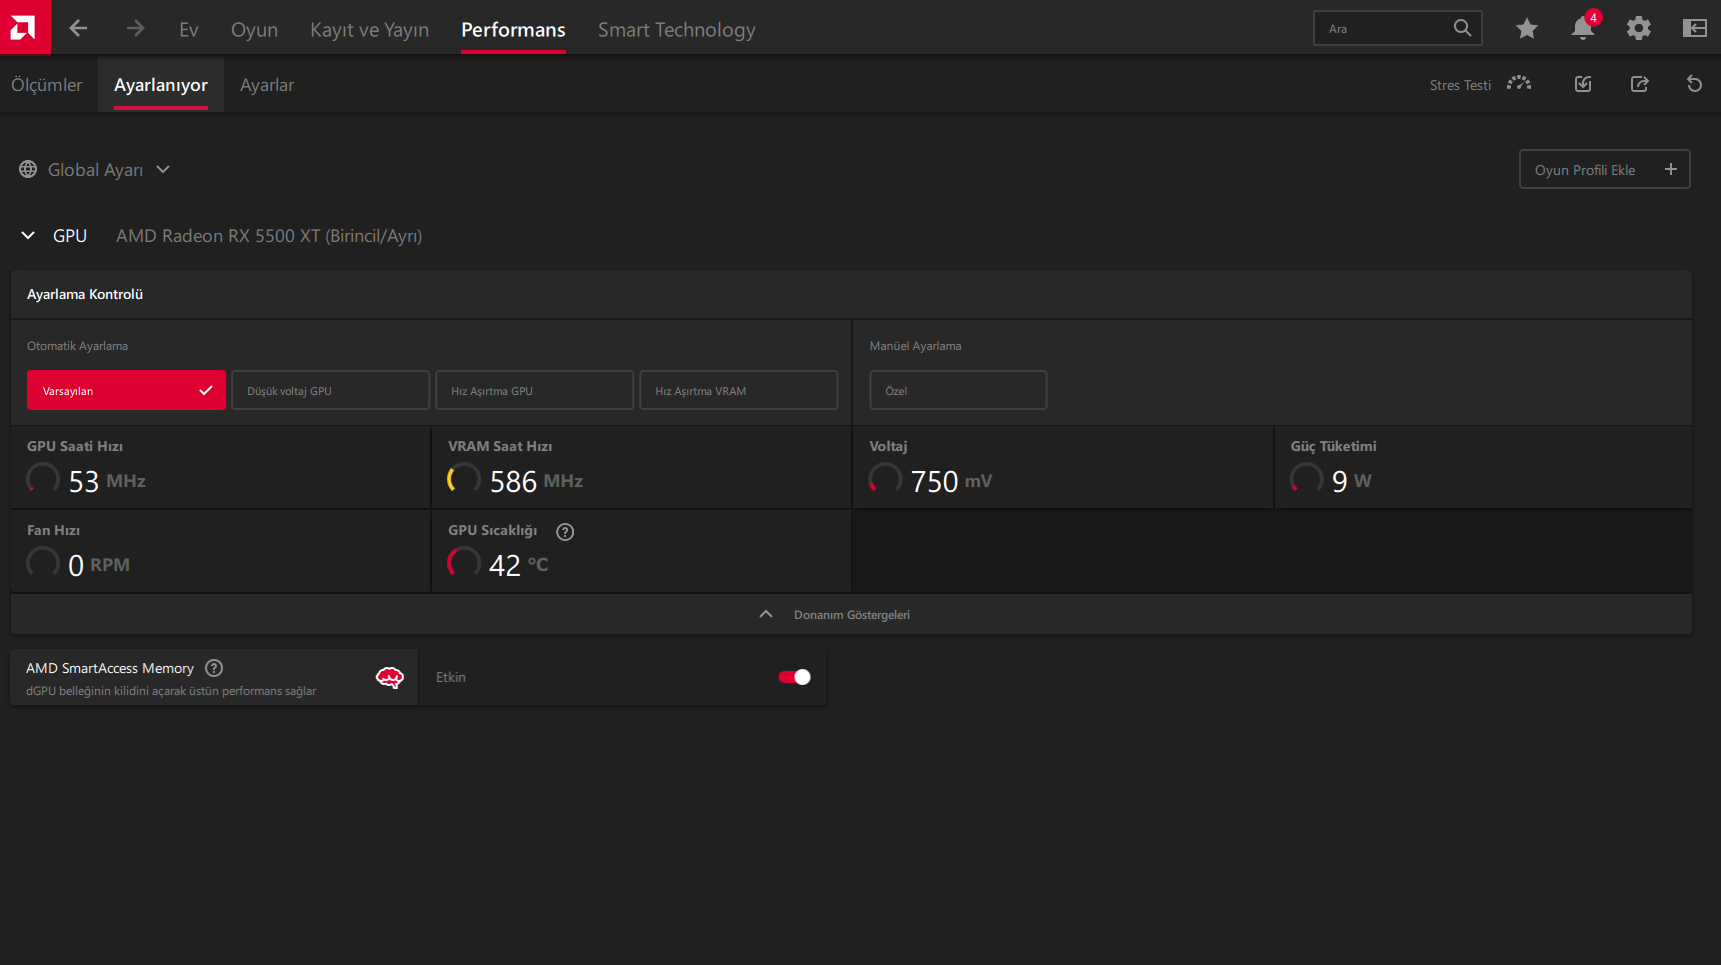
Task: Go forward with the right arrow
Action: click(x=135, y=29)
